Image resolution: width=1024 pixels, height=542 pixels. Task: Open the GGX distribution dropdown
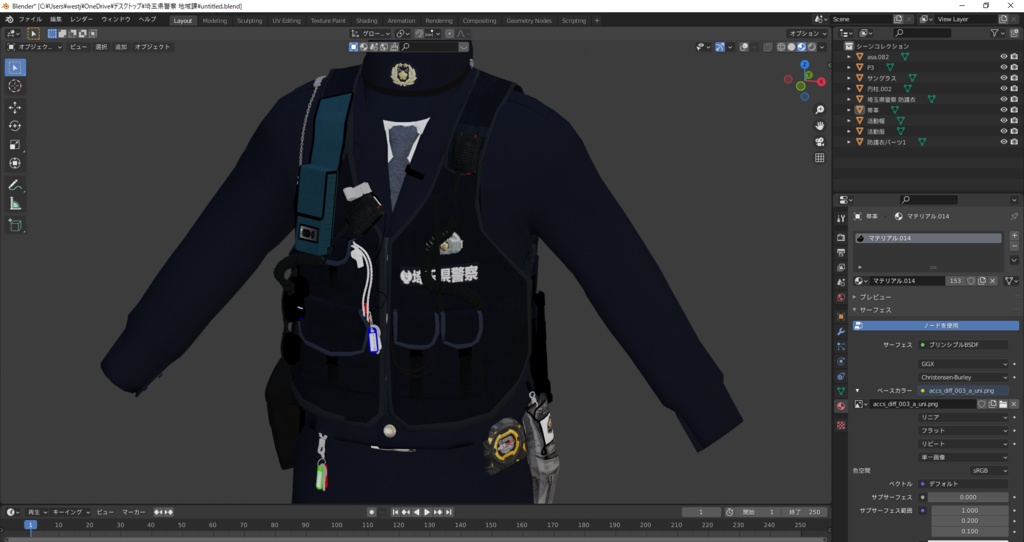964,364
